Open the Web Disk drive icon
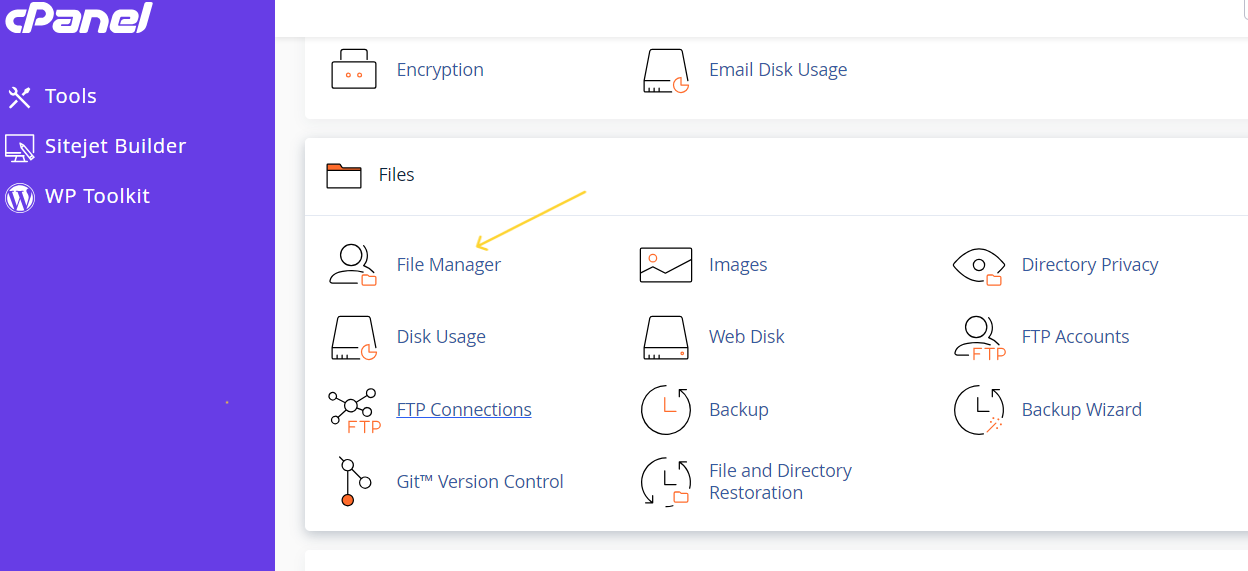 666,338
